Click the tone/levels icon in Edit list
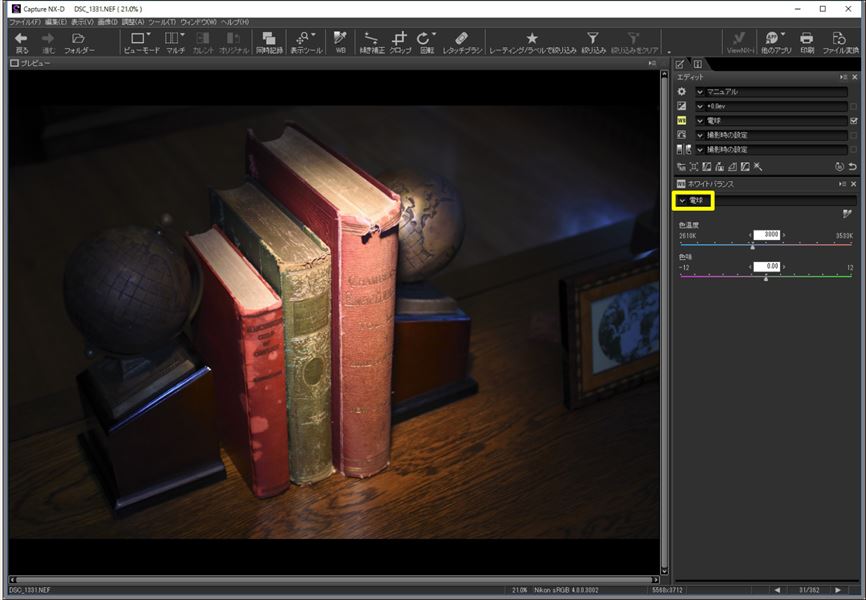This screenshot has height=600, width=866. coord(684,150)
